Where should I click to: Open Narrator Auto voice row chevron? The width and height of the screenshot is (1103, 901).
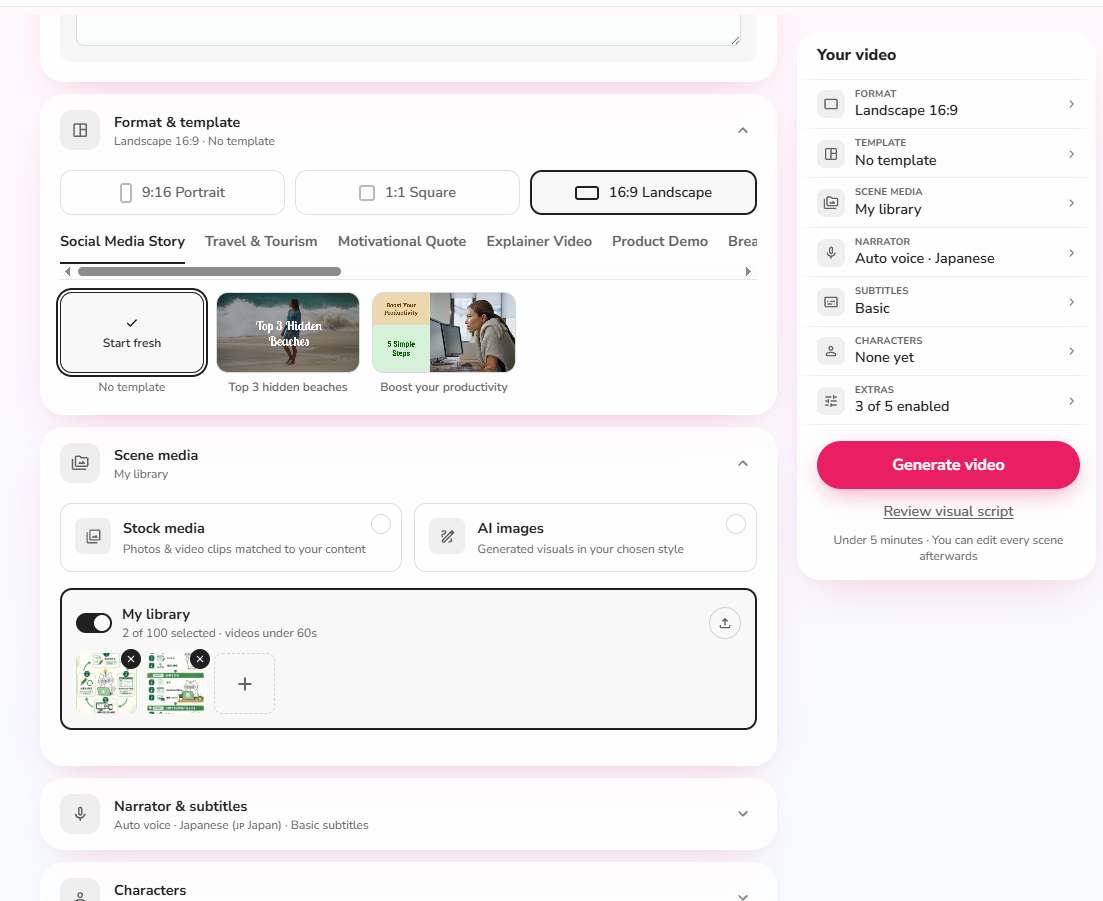[x=1071, y=253]
